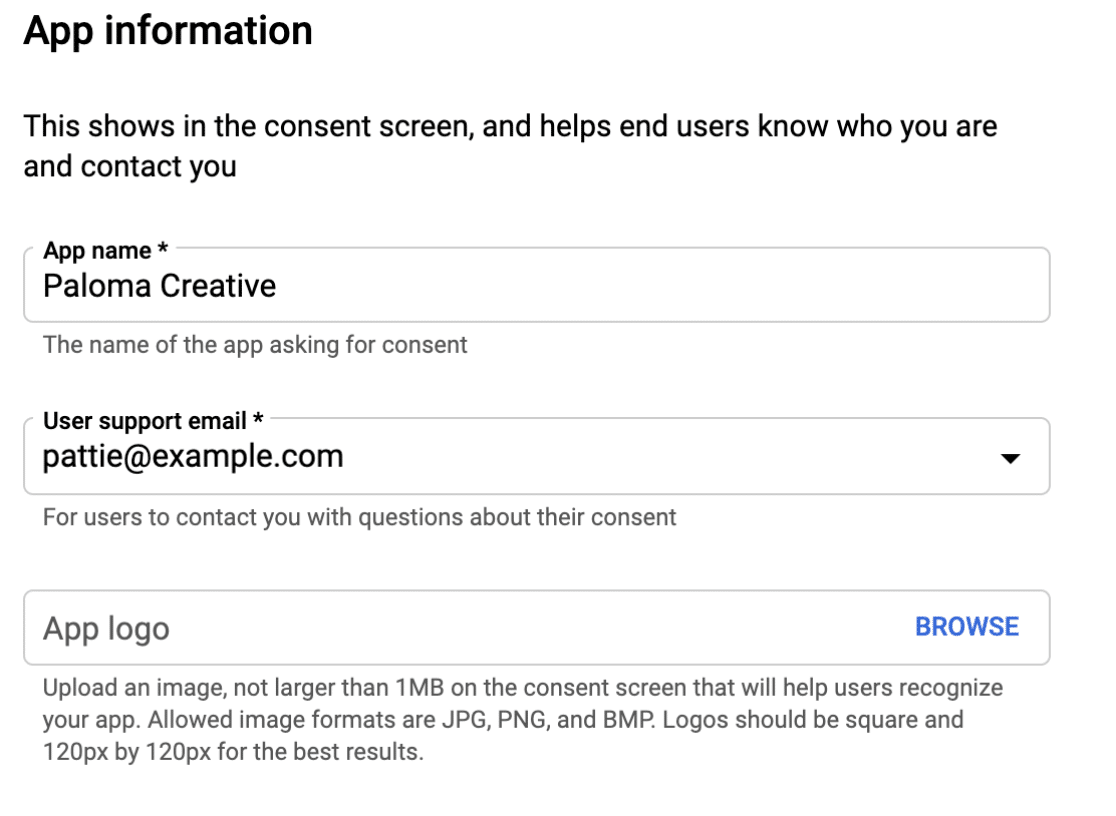
Task: Click the App information heading
Action: point(168,31)
